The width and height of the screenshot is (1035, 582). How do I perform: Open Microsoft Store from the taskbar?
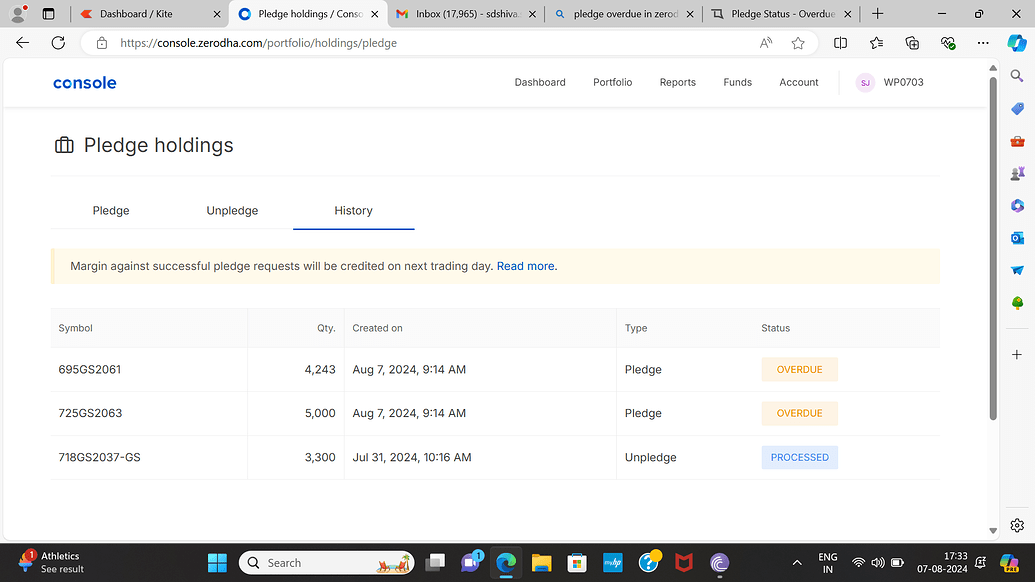point(577,562)
